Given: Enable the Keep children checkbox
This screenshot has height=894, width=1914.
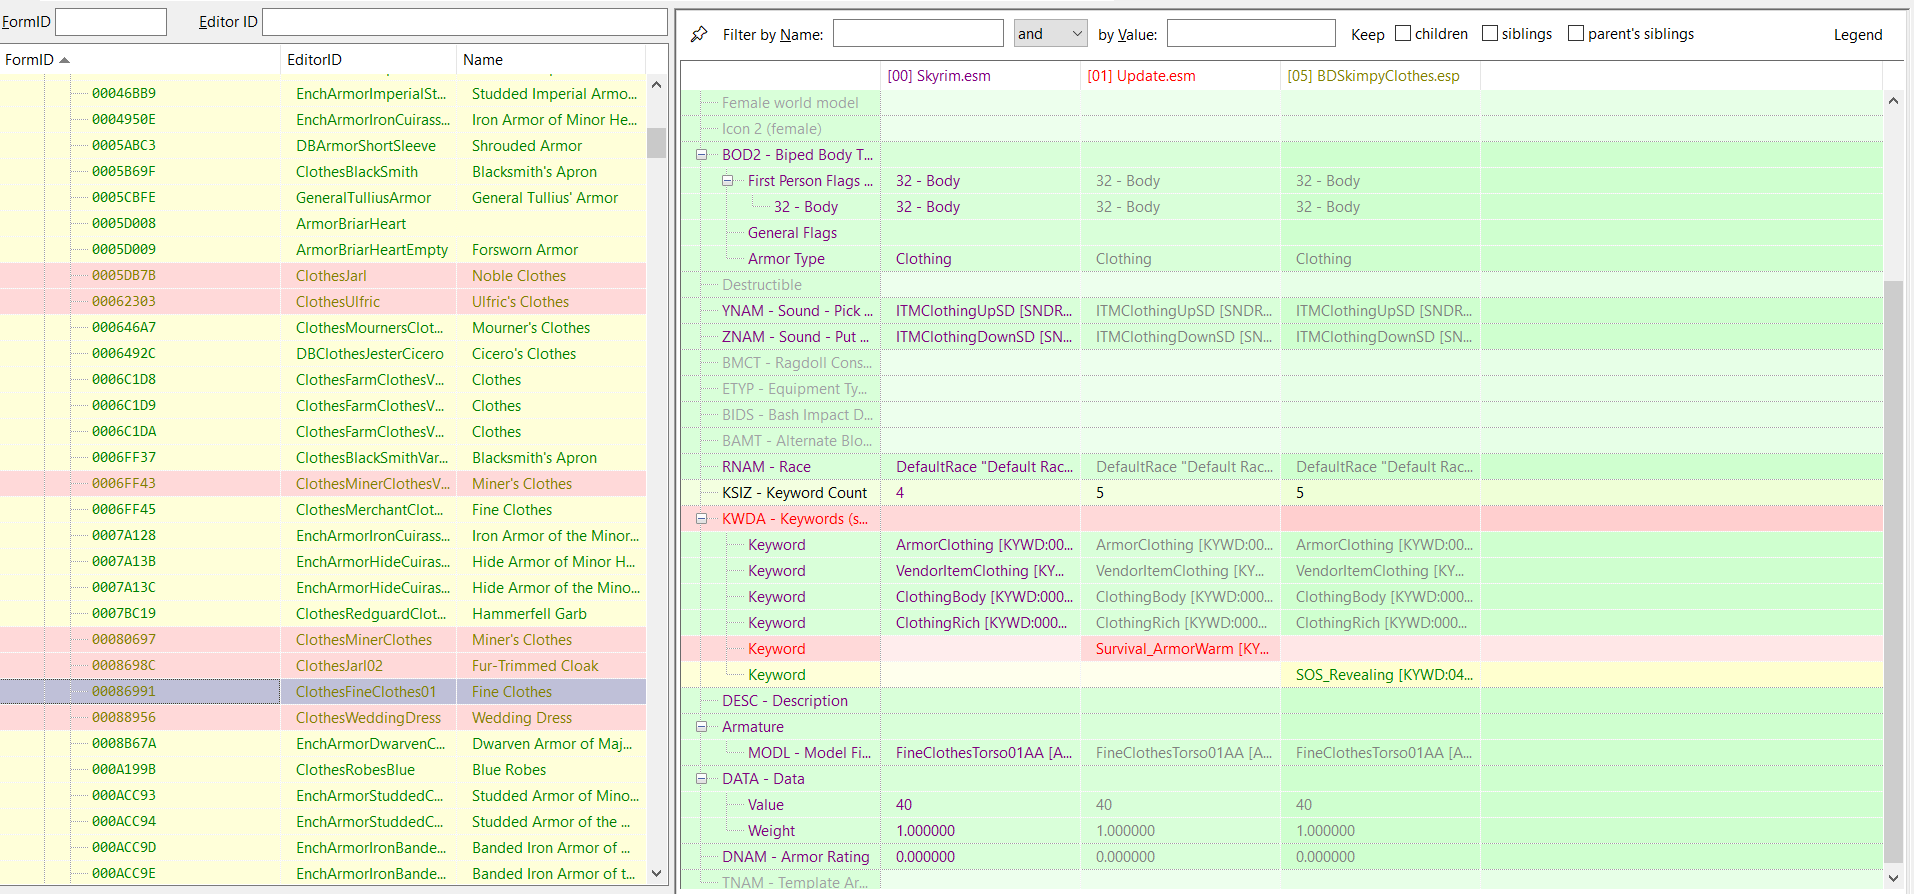Looking at the screenshot, I should (1403, 33).
